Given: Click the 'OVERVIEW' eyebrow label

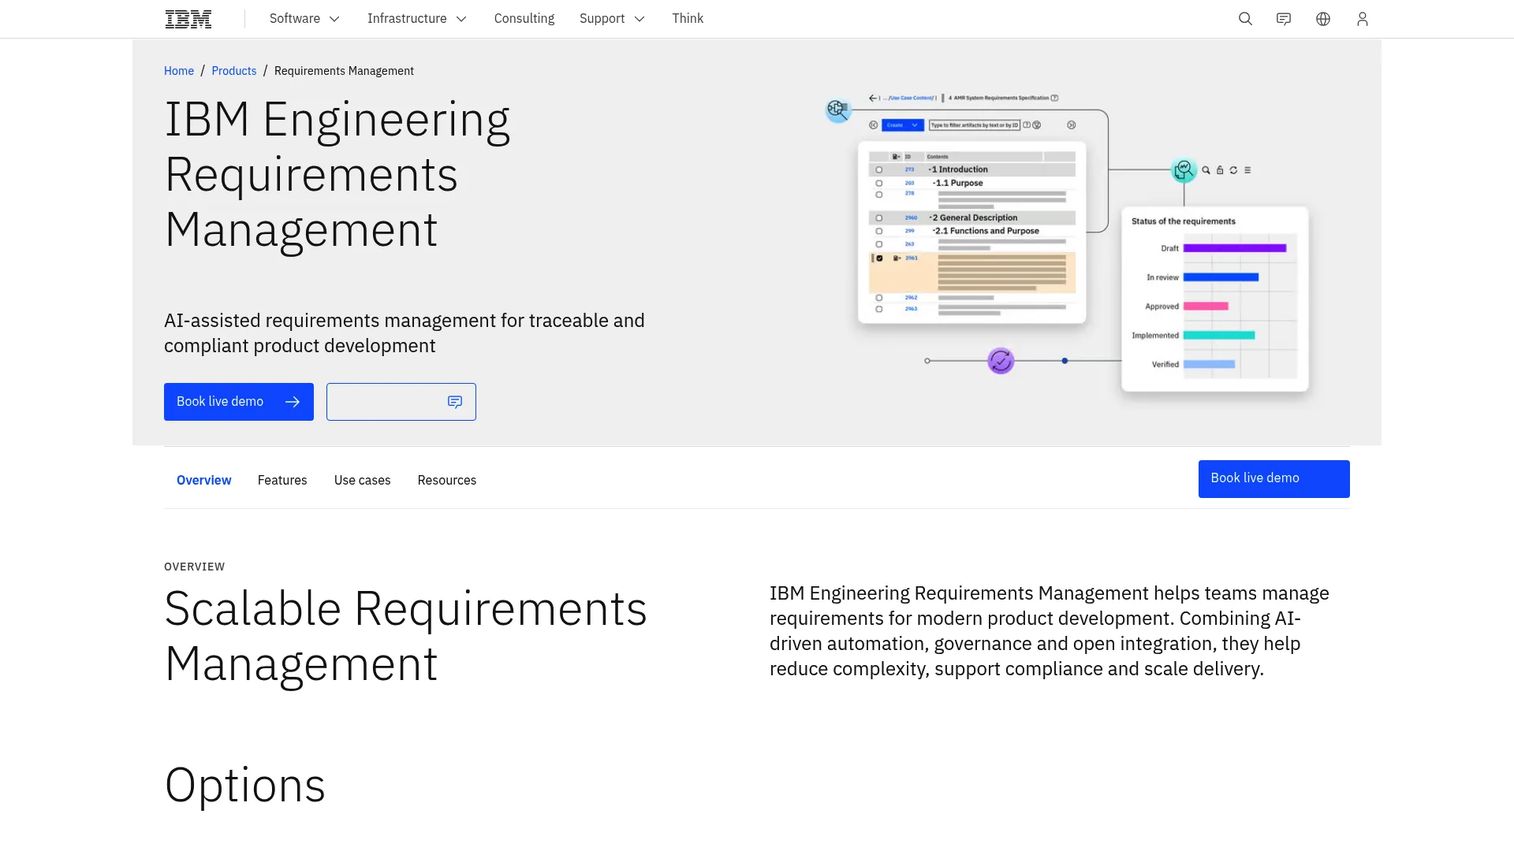Looking at the screenshot, I should point(195,567).
